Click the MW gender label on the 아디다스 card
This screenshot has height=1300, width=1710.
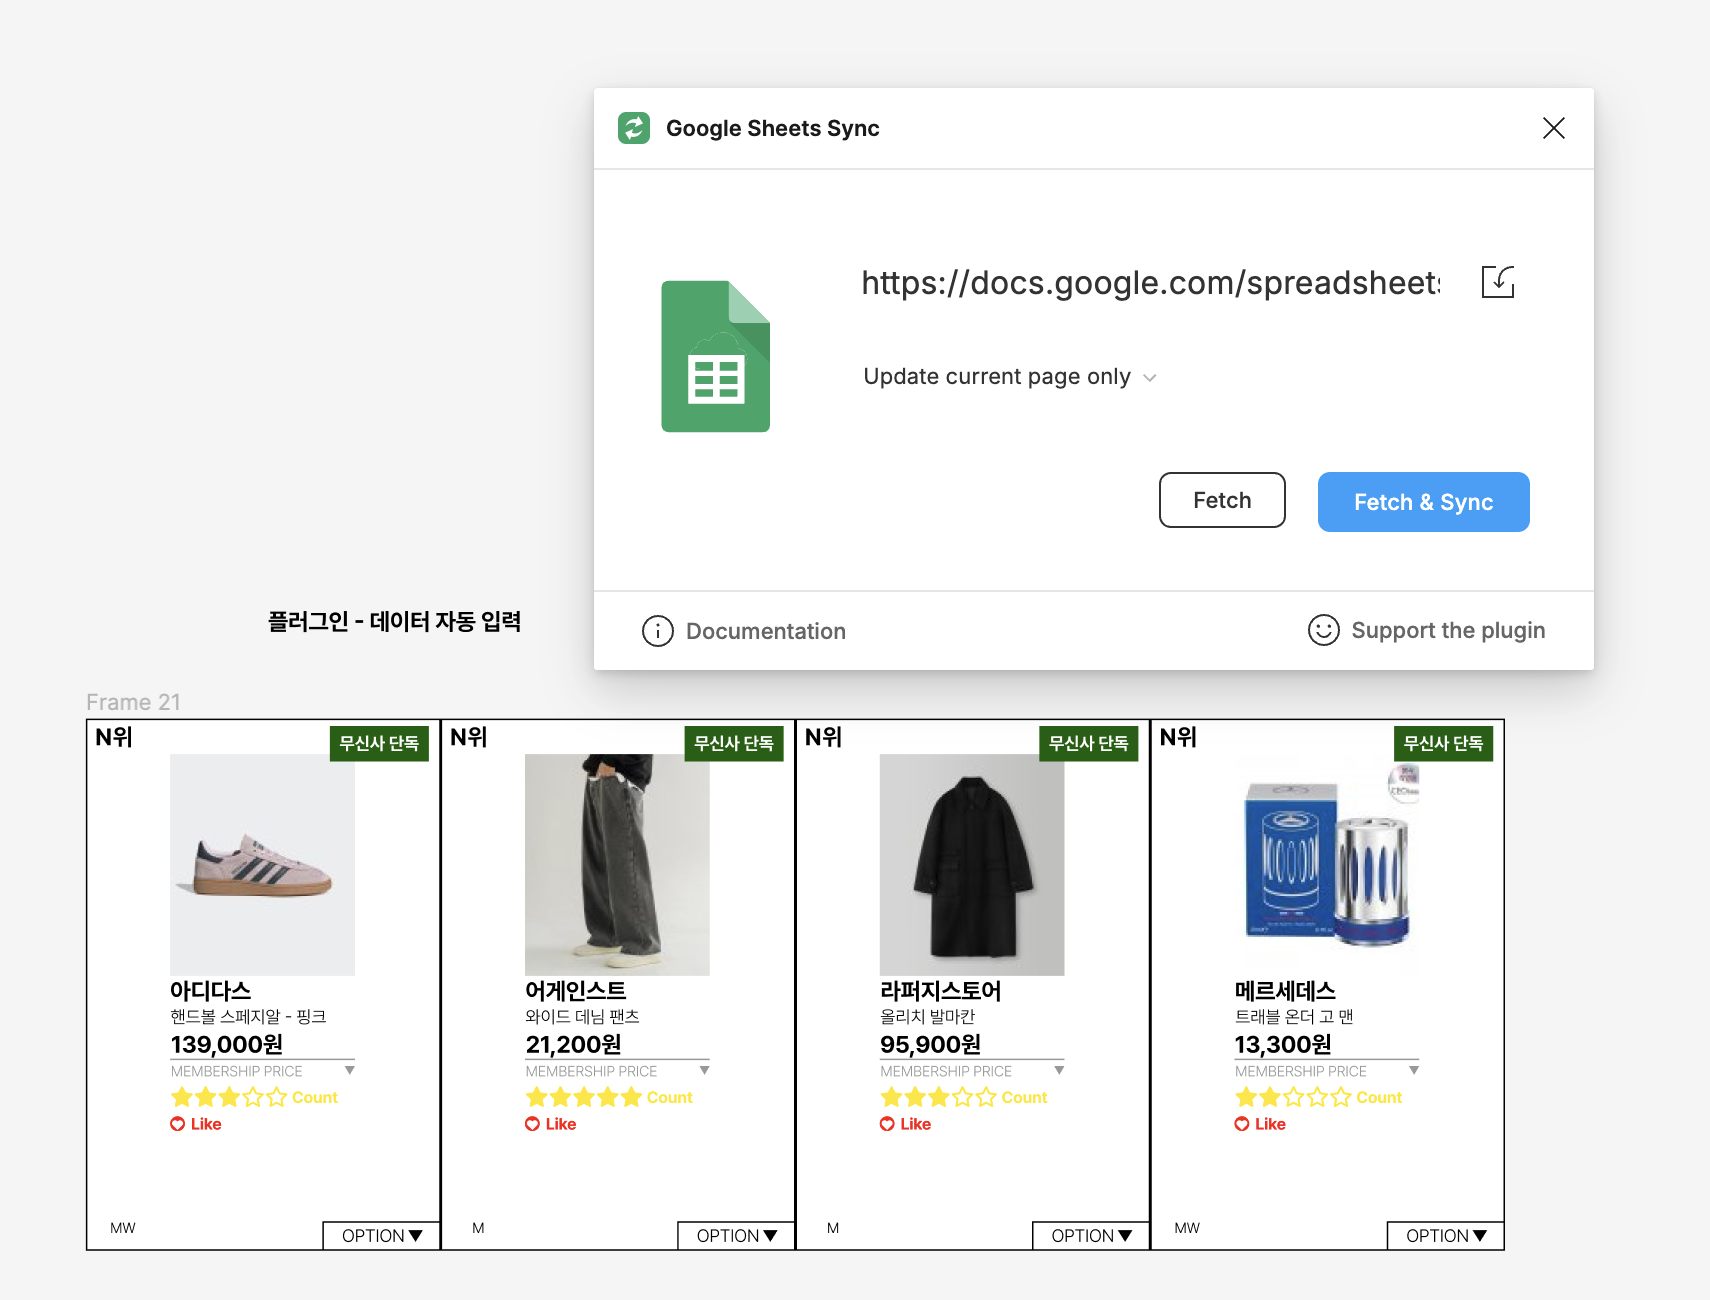pos(123,1228)
